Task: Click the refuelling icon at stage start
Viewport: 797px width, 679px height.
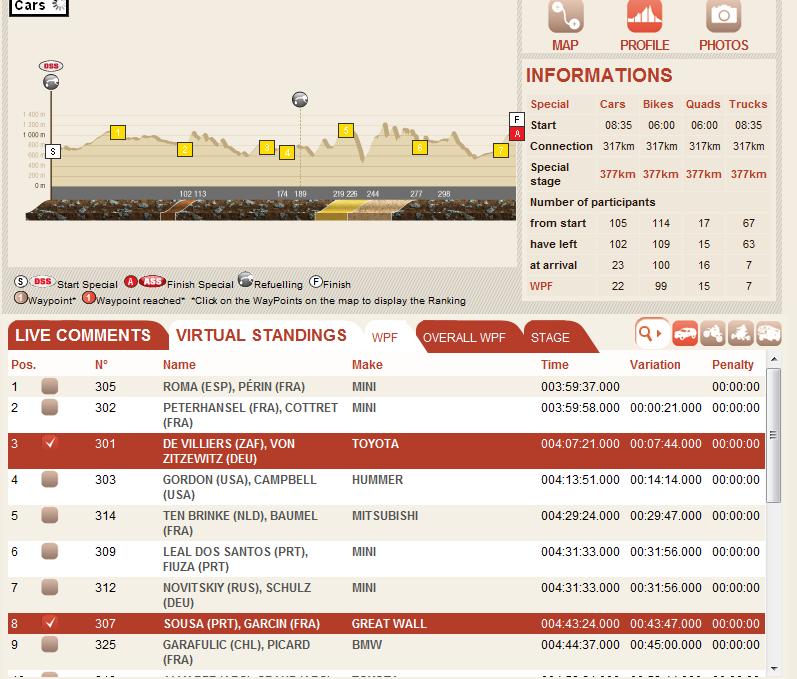Action: [51, 82]
